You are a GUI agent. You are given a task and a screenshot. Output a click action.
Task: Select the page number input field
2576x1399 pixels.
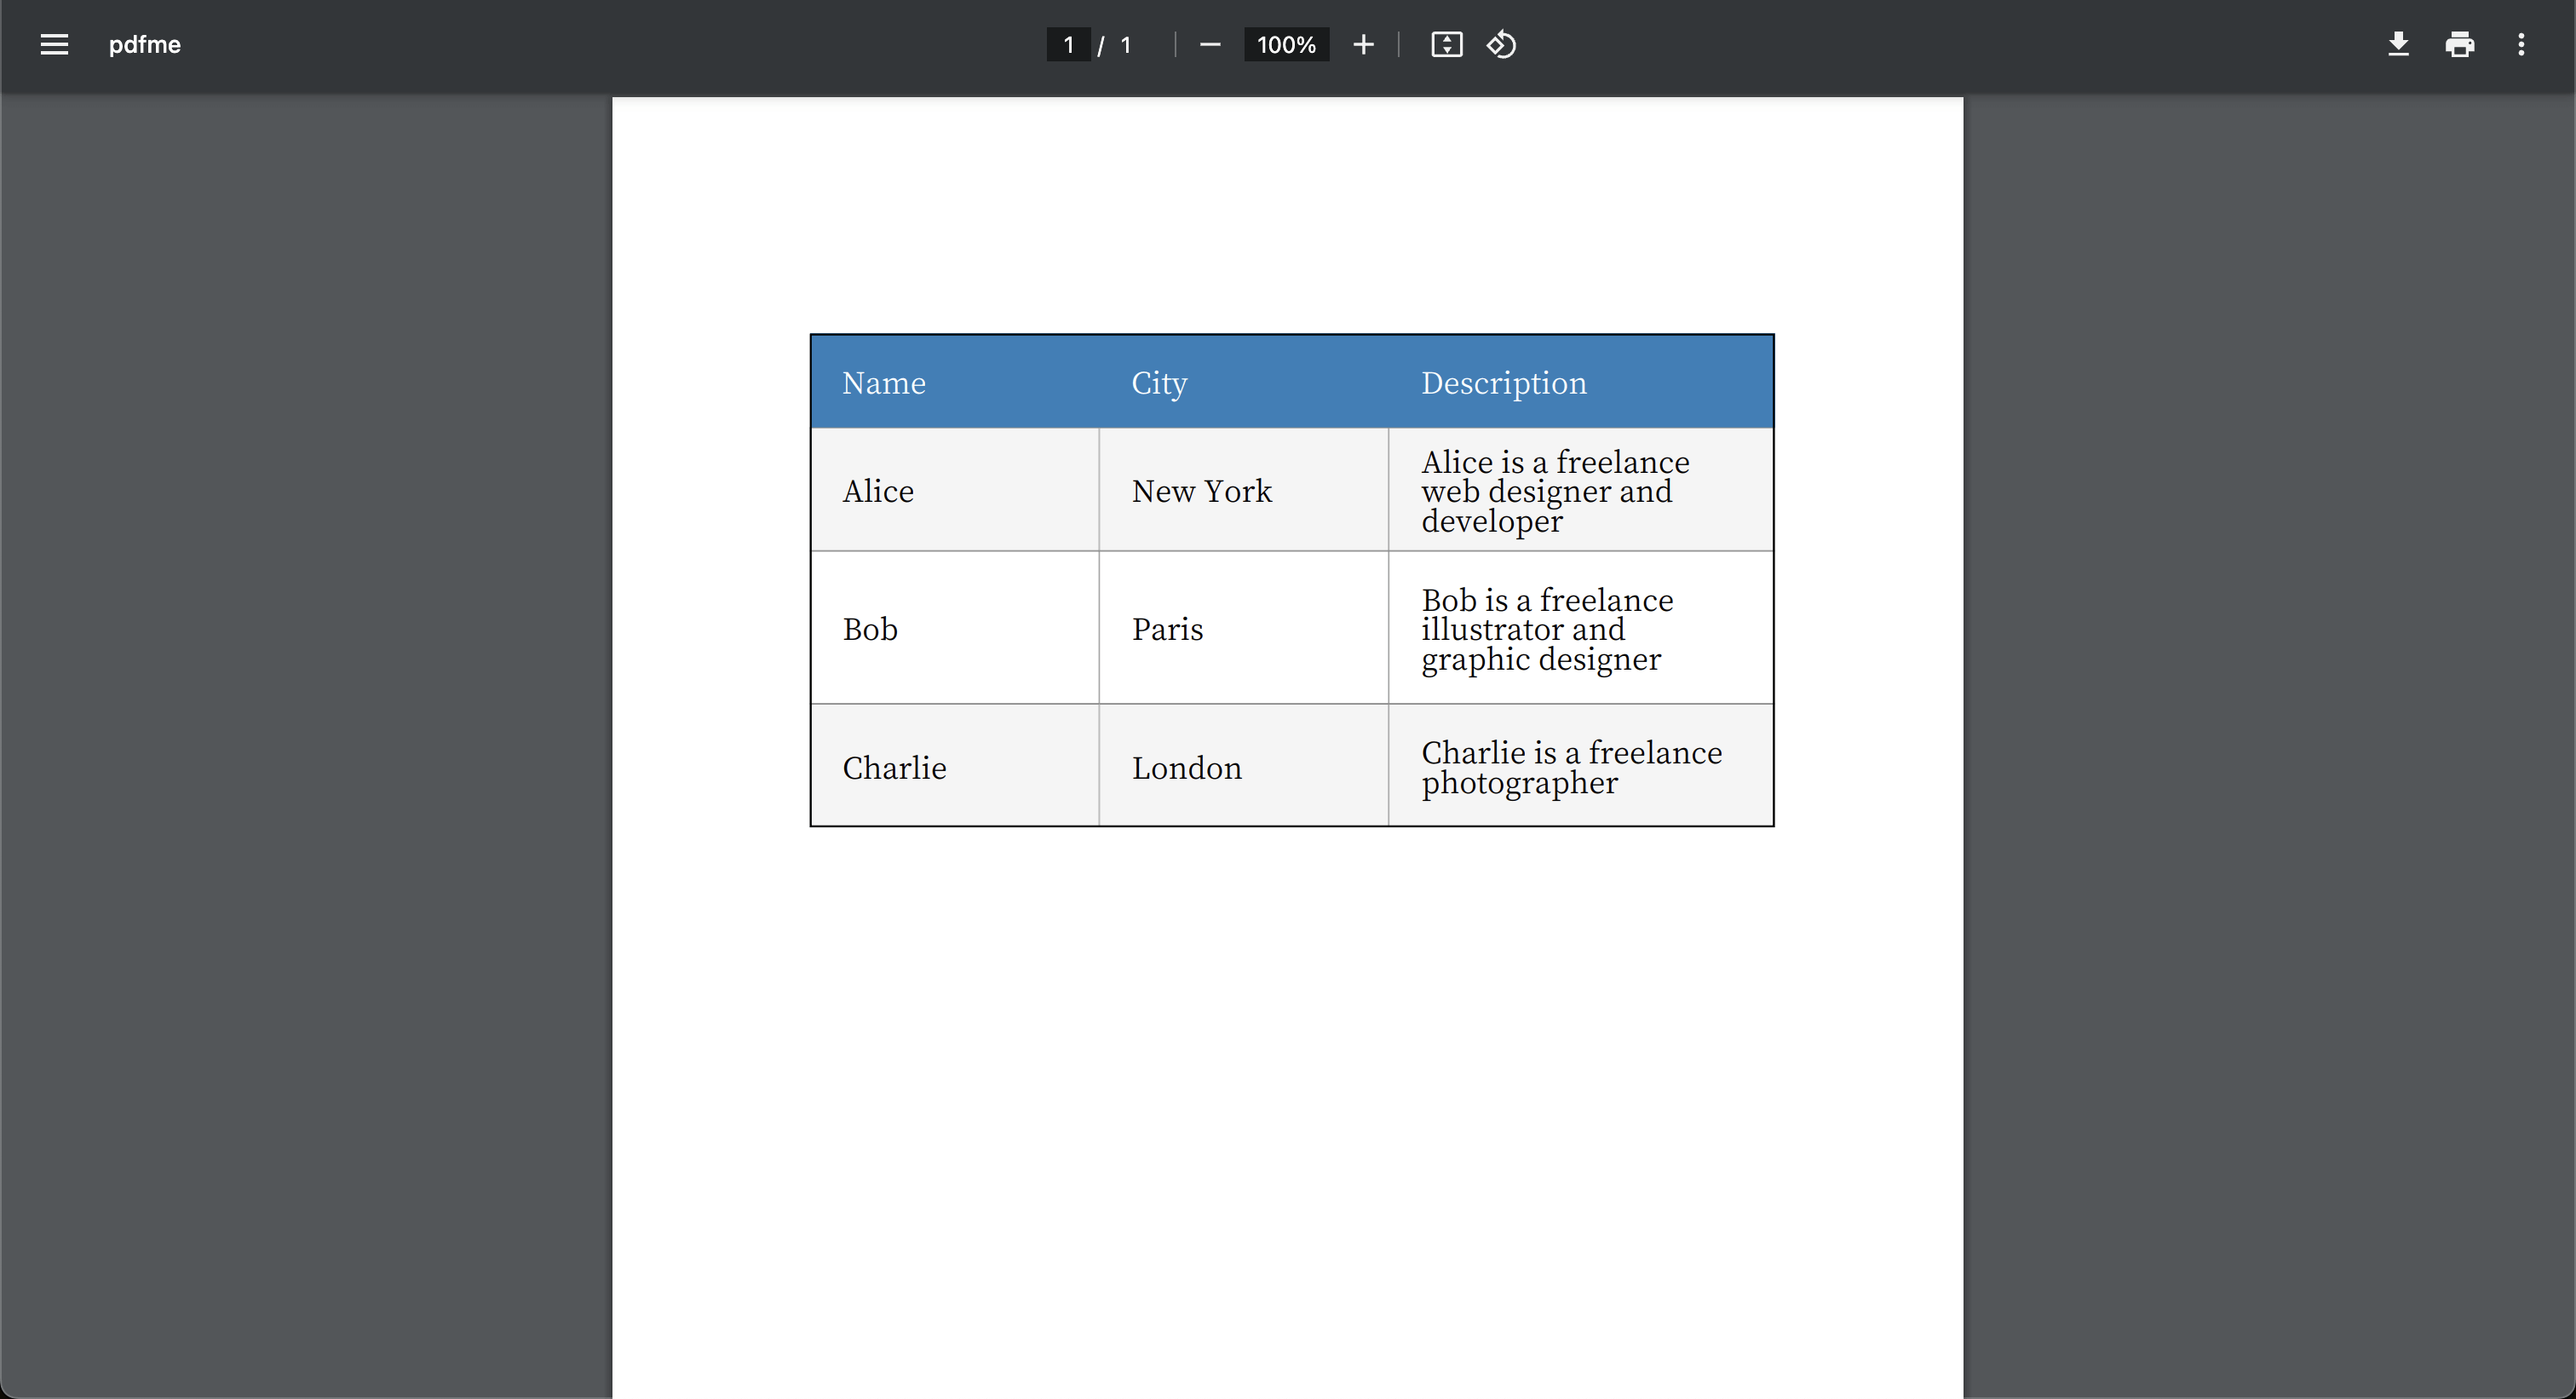[x=1066, y=45]
